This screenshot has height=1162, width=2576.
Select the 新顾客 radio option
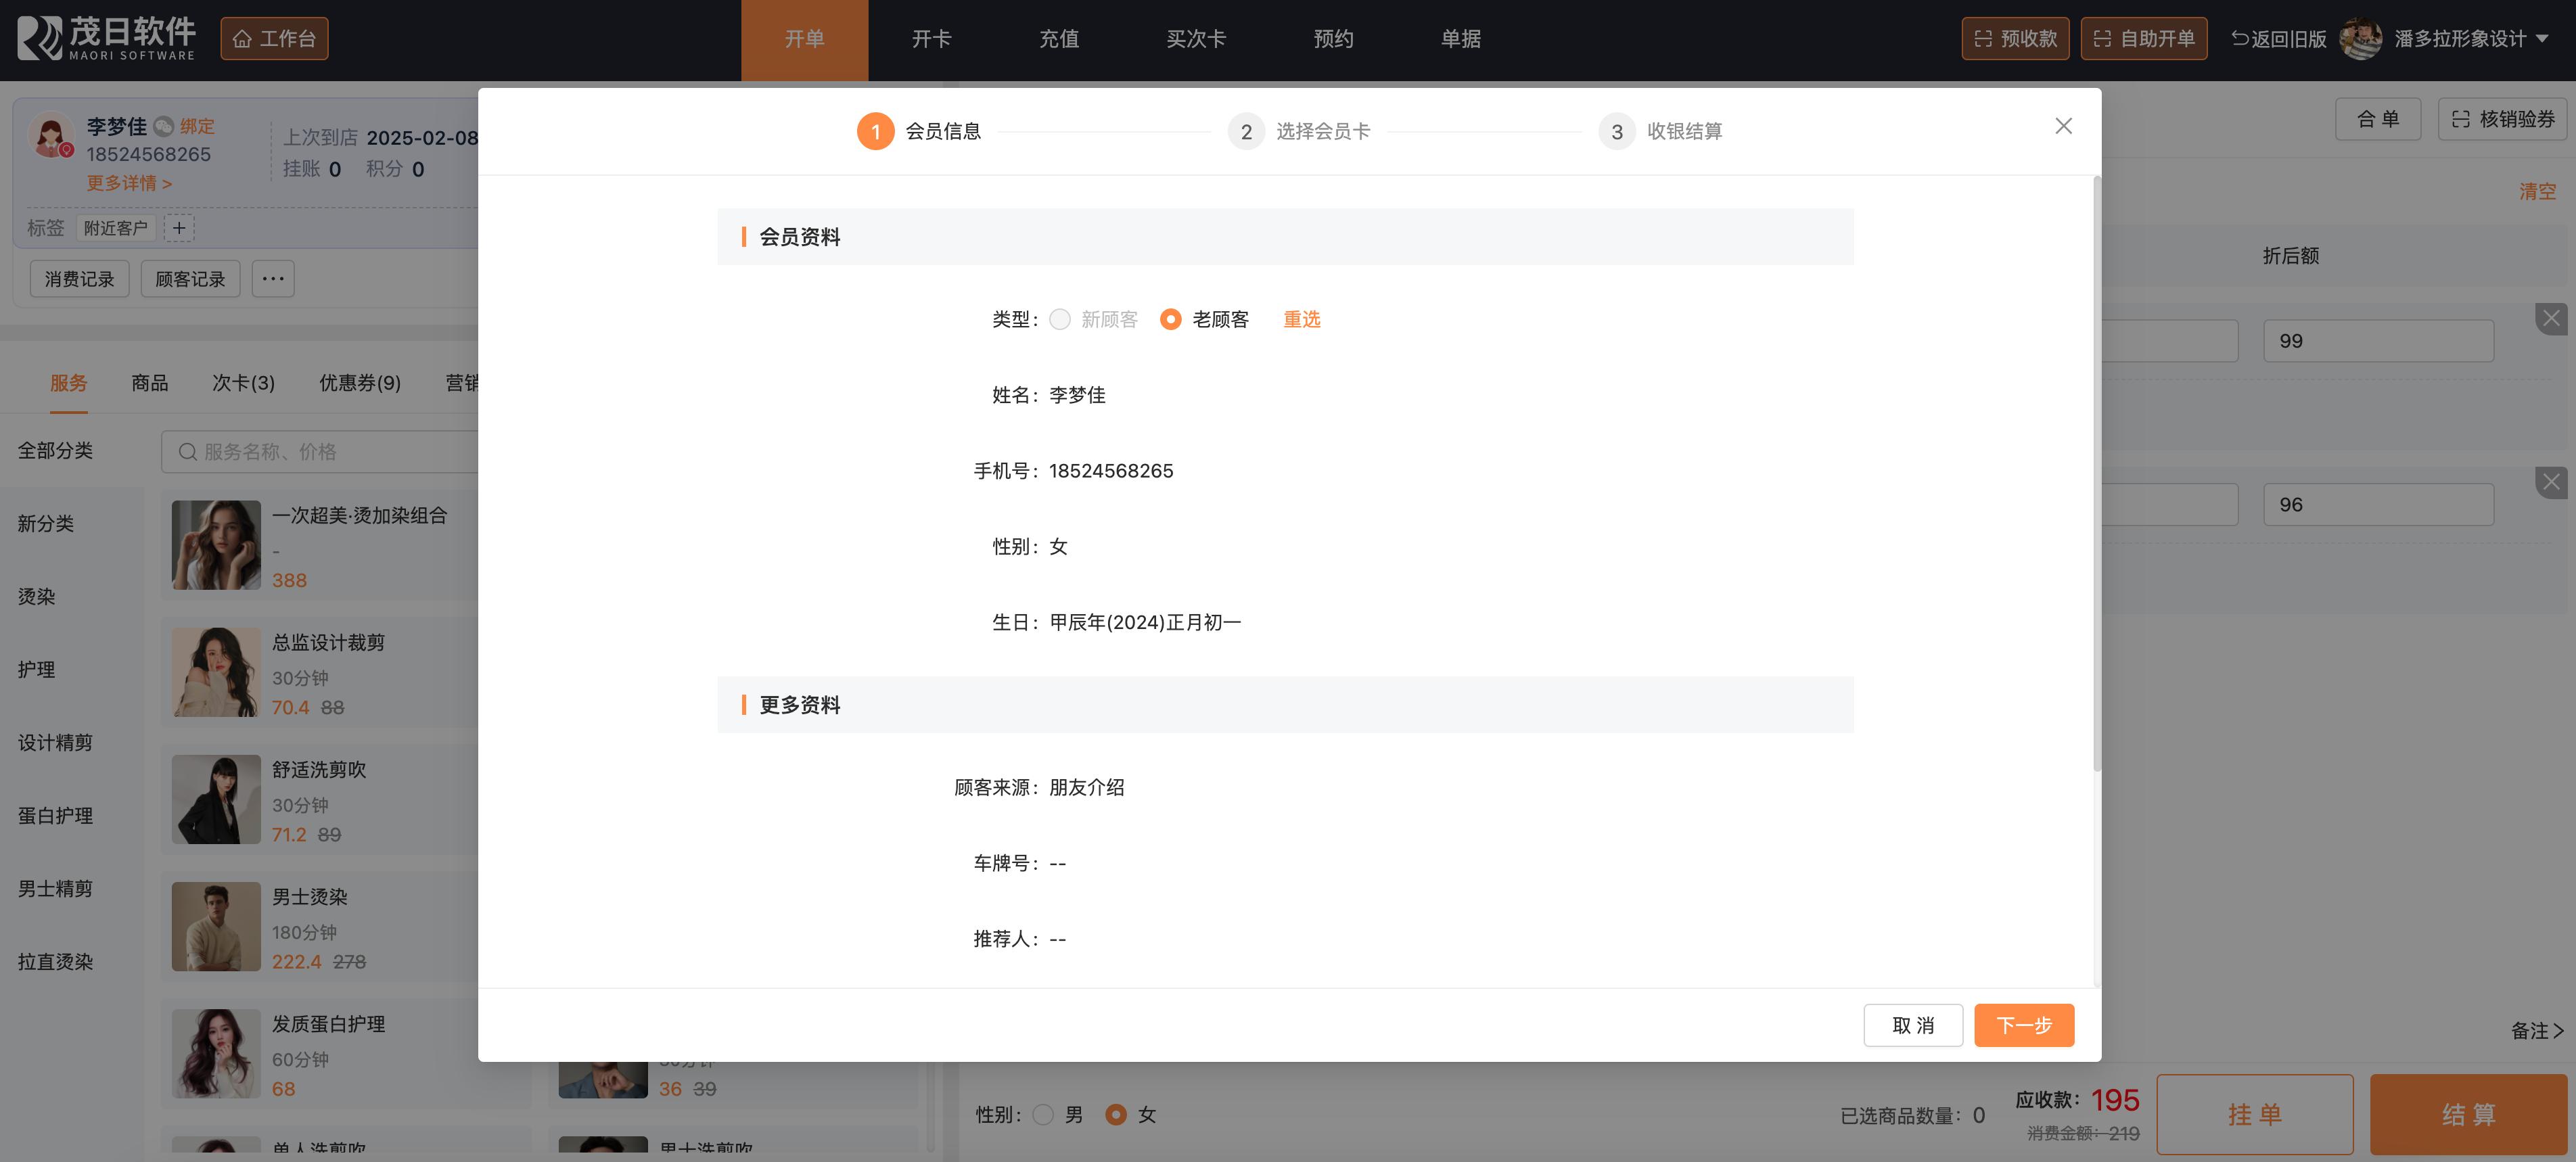(1060, 319)
